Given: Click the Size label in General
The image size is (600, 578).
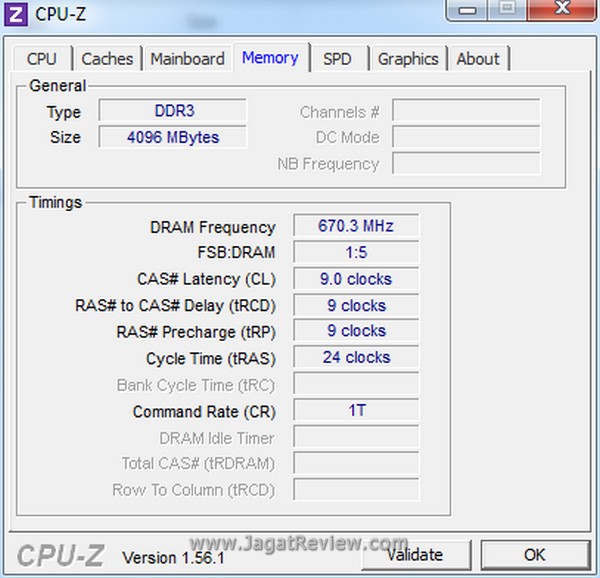Looking at the screenshot, I should point(65,137).
